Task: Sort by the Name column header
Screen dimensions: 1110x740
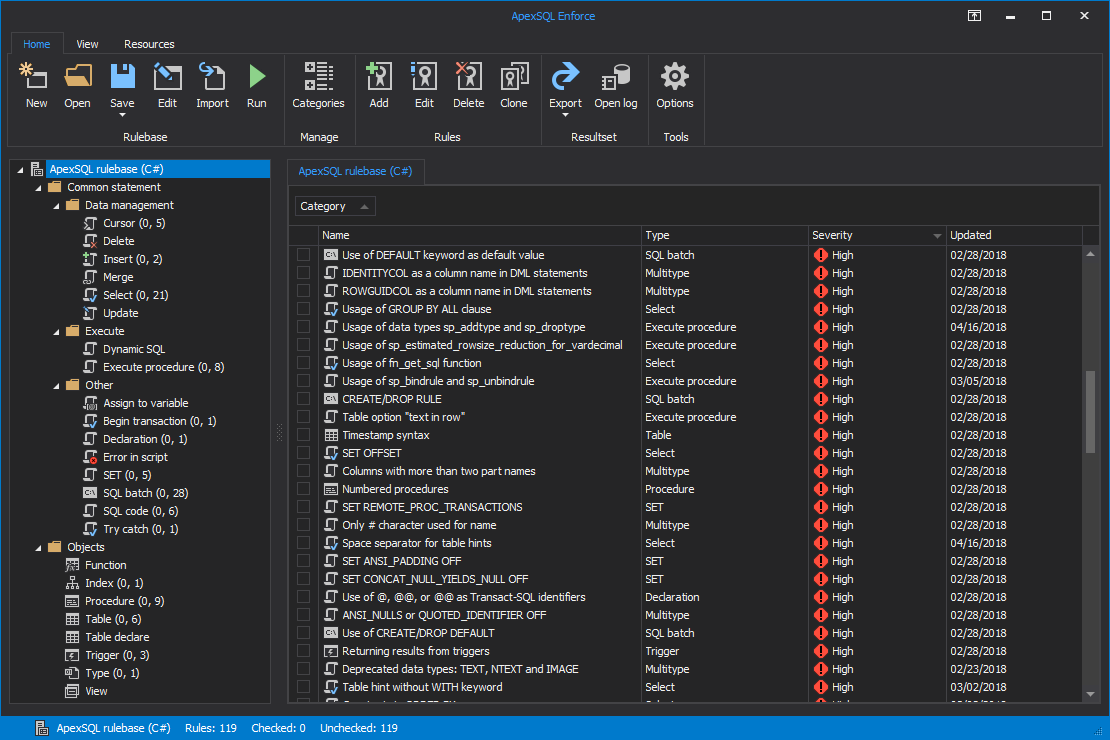Action: (x=479, y=235)
